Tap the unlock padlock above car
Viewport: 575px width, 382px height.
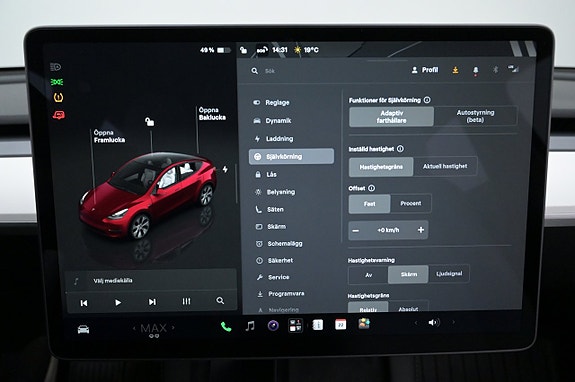(149, 121)
